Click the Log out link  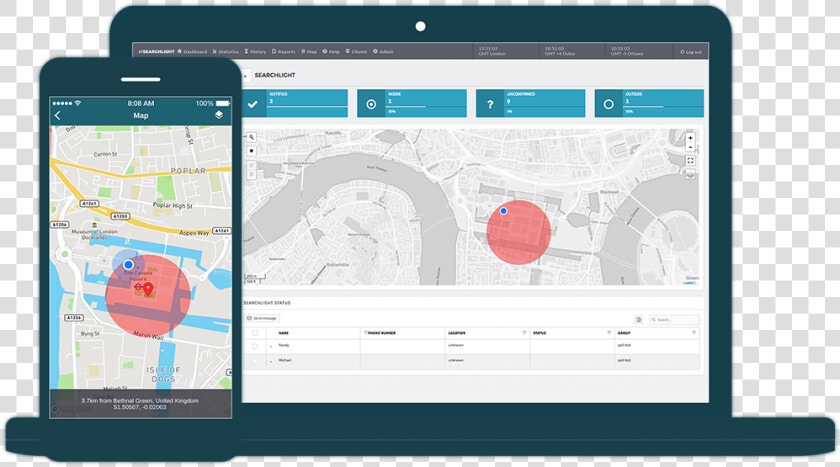(x=691, y=52)
